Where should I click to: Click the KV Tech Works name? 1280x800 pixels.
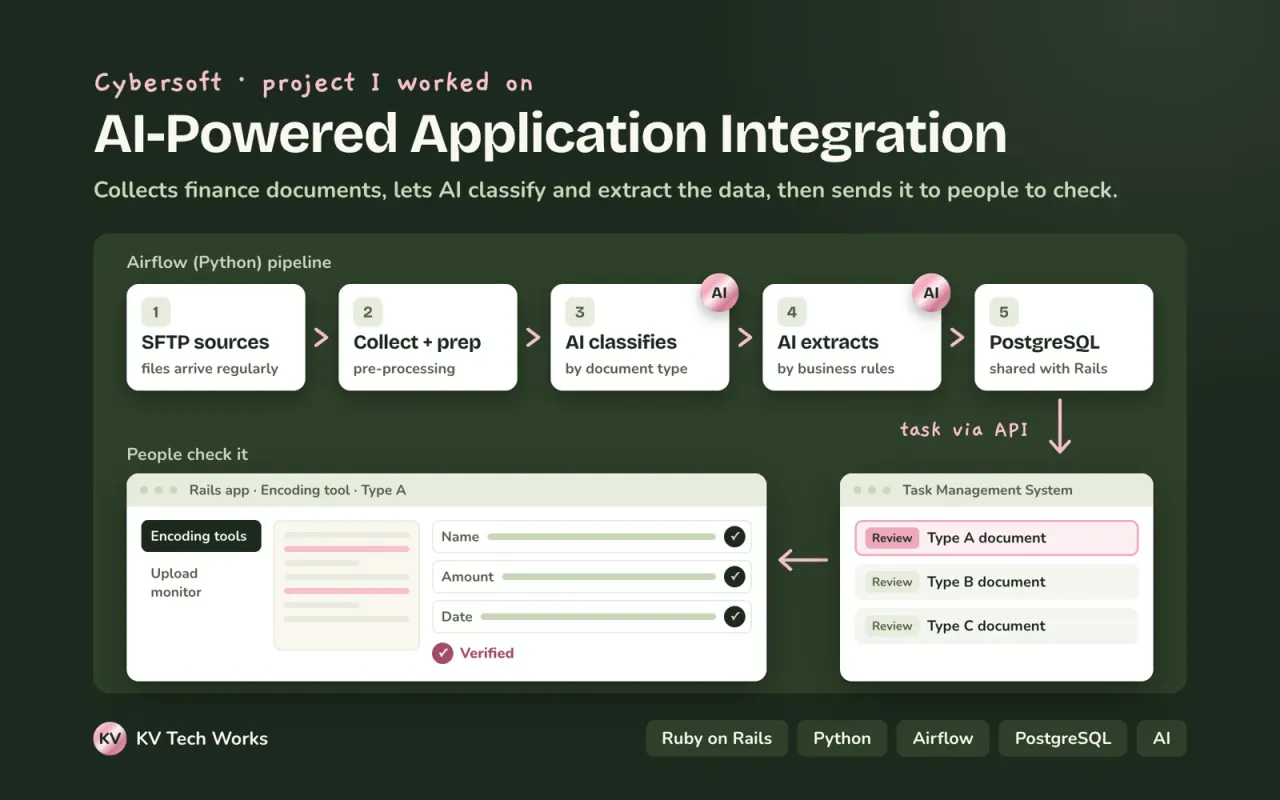point(202,739)
